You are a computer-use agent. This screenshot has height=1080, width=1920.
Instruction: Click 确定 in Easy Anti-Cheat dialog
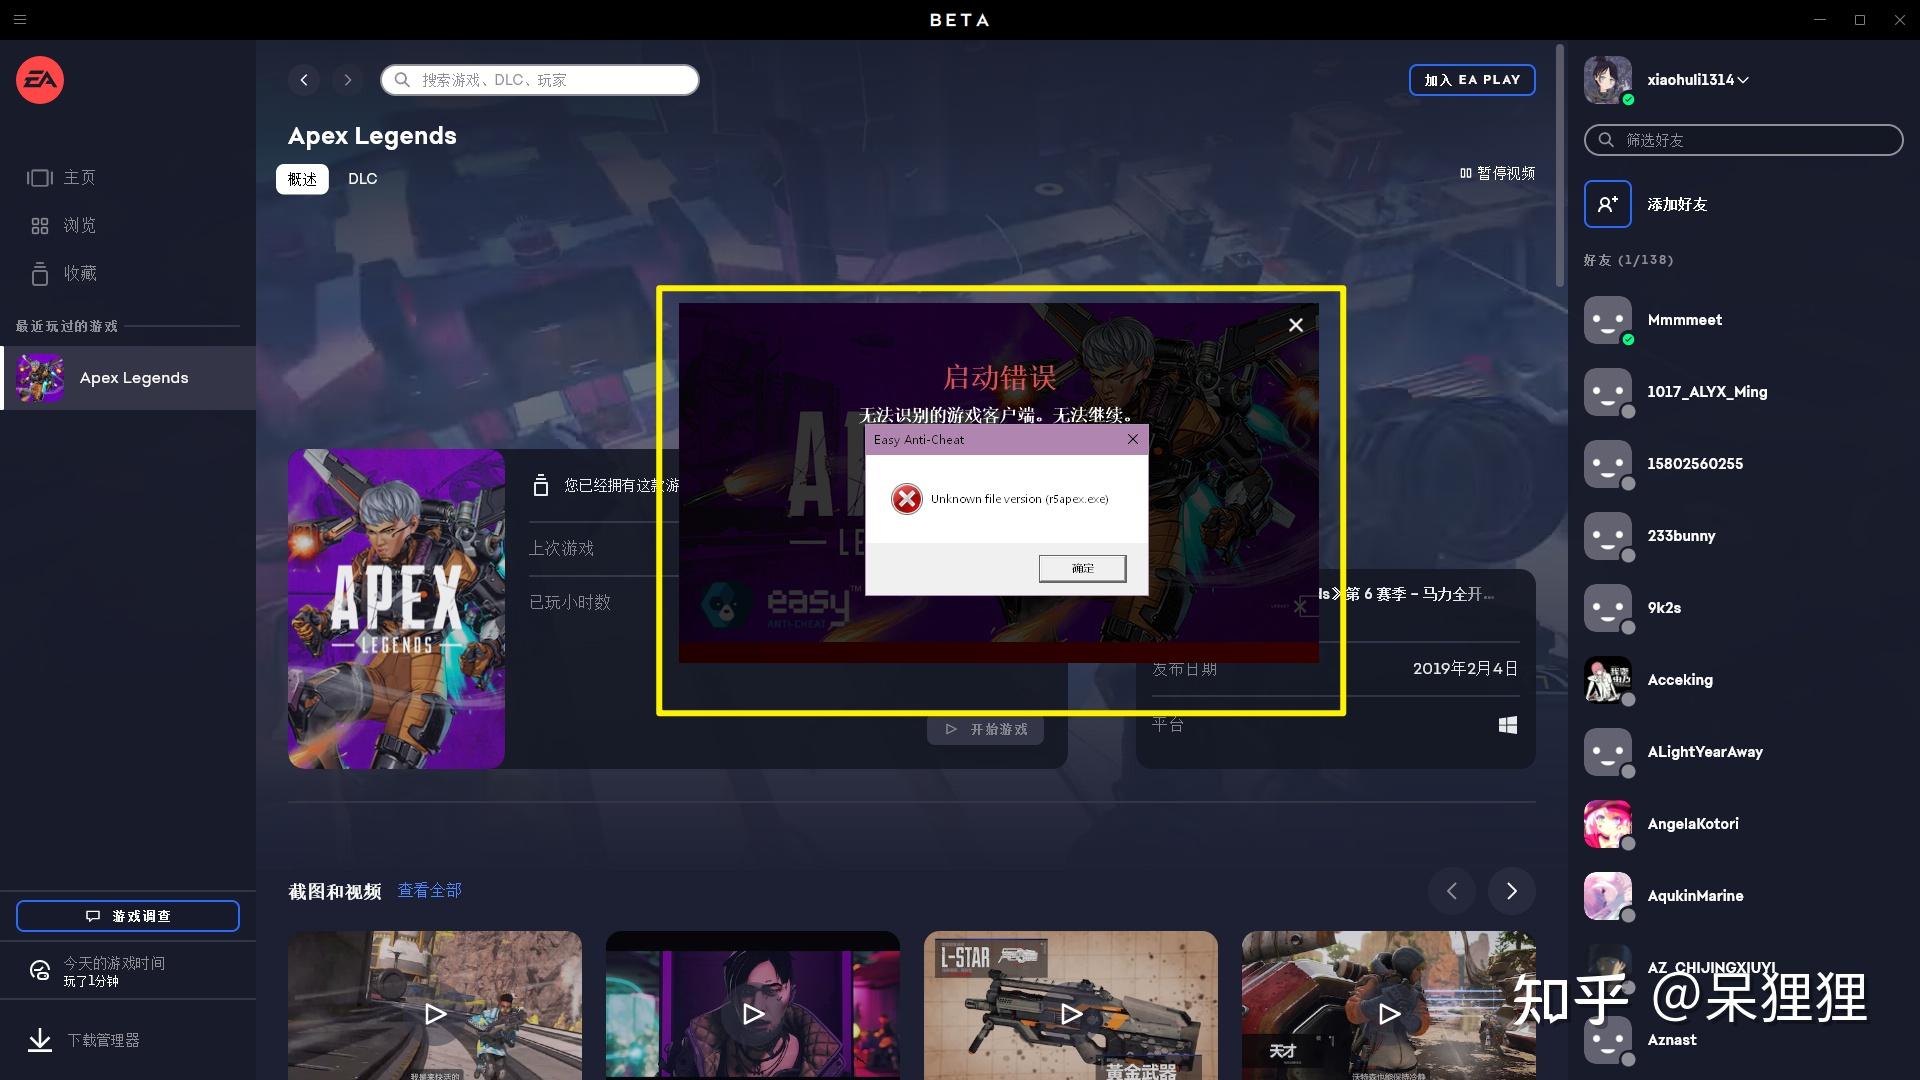(1082, 568)
